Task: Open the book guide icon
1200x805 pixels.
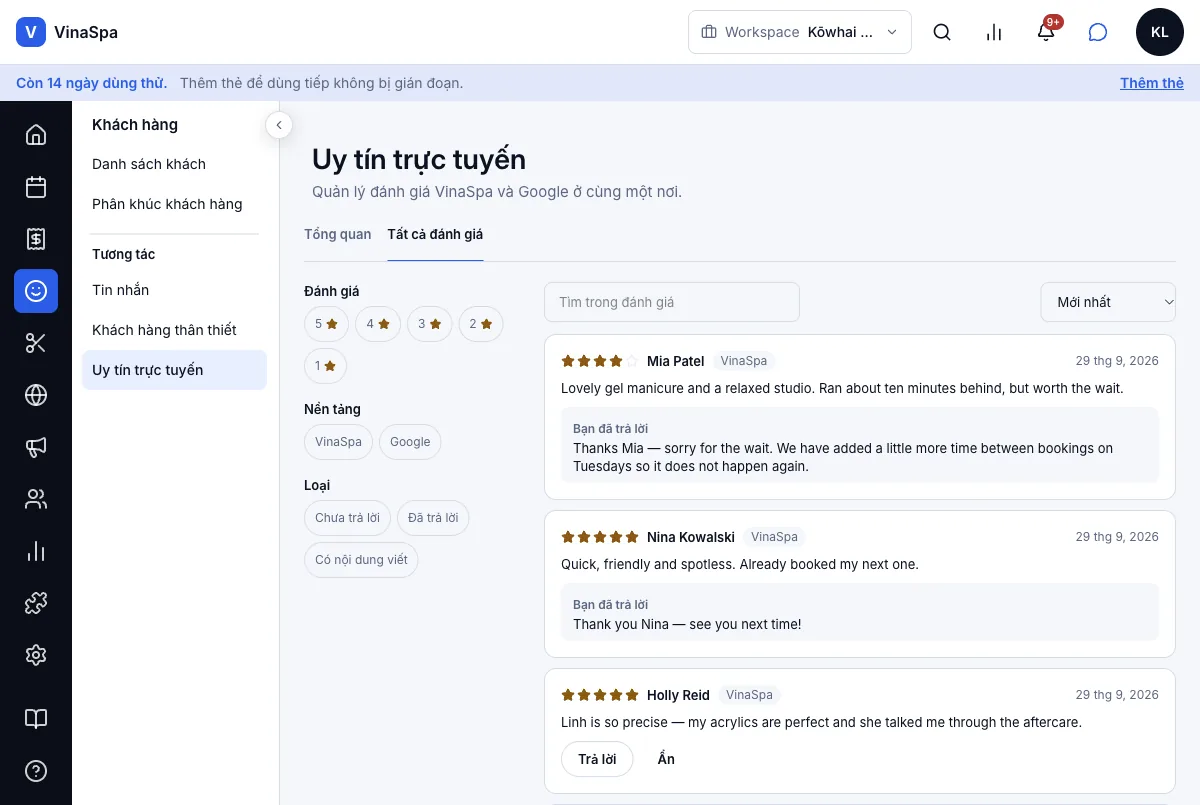Action: coord(36,719)
